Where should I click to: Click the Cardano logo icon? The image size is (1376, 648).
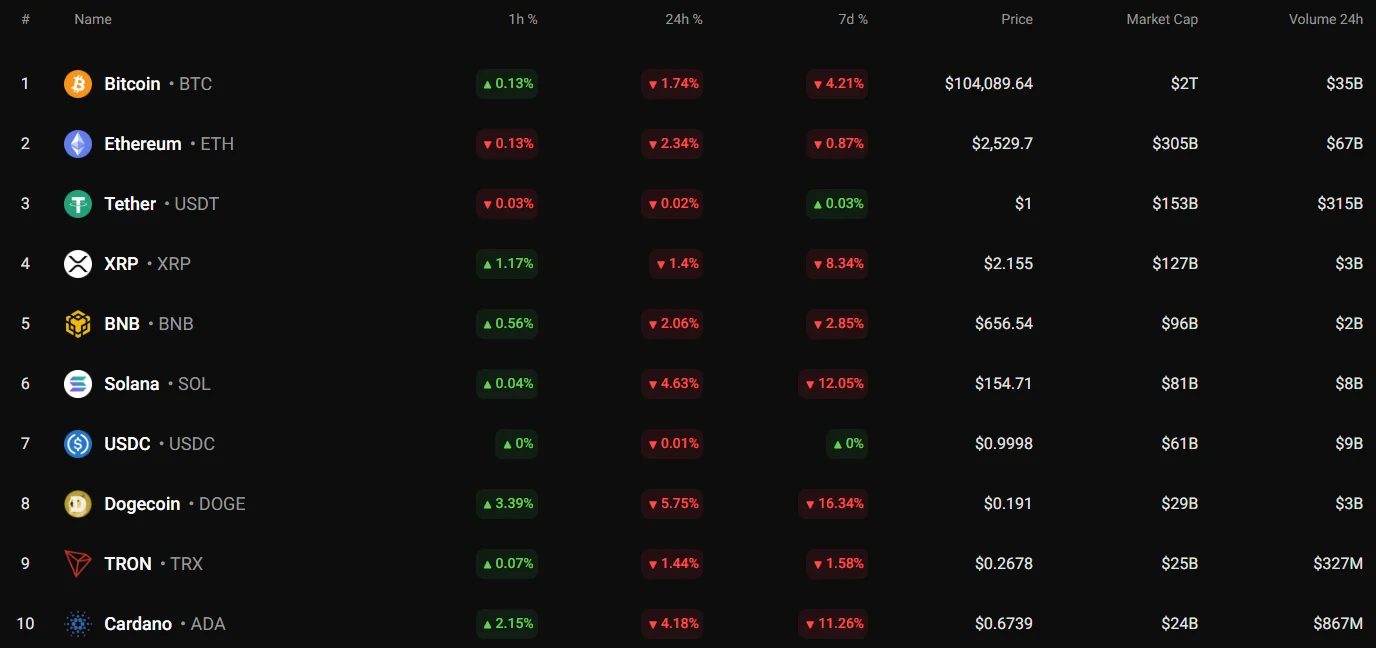pyautogui.click(x=78, y=624)
